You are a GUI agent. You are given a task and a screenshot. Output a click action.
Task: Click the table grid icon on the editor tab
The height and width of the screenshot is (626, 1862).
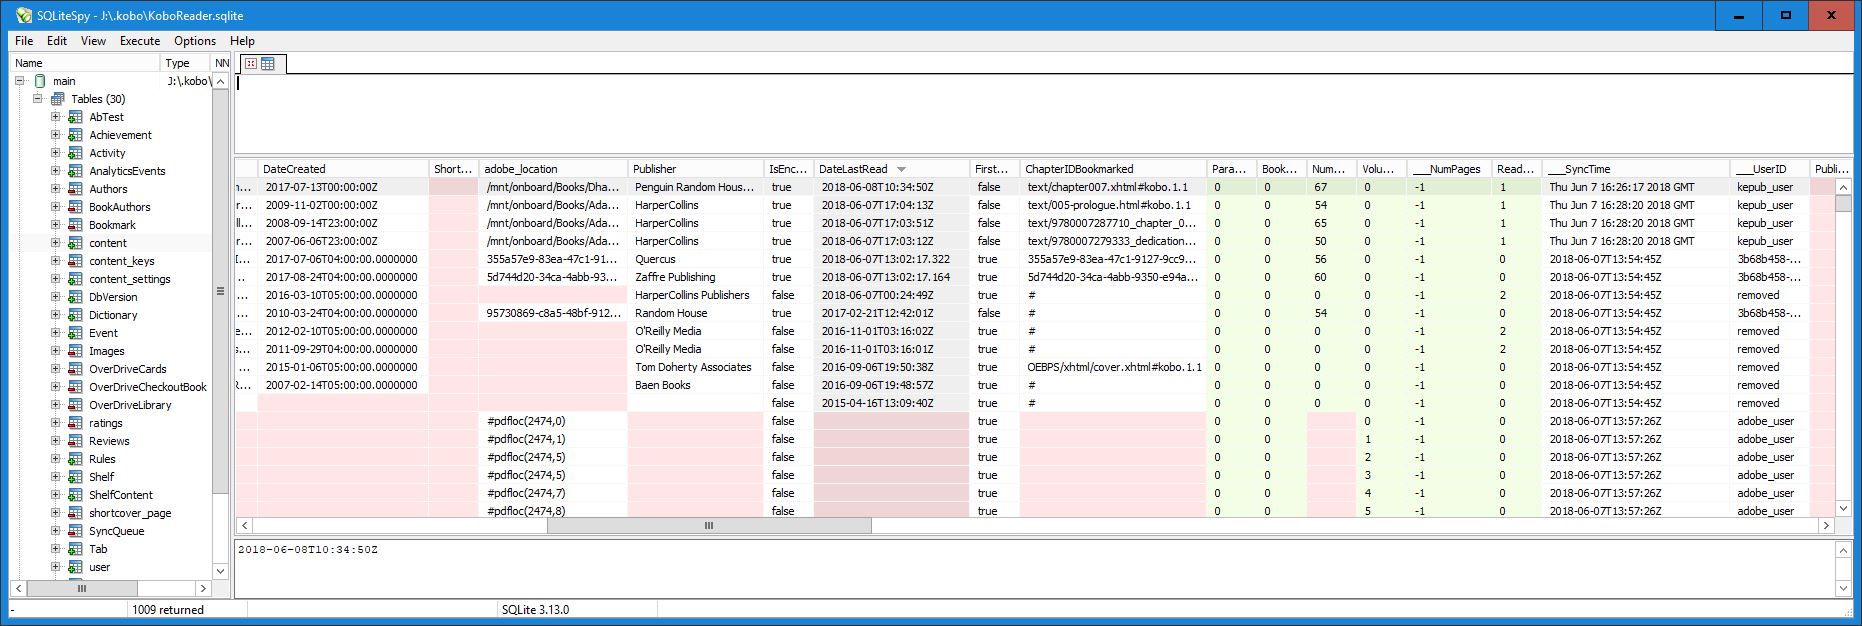point(268,63)
